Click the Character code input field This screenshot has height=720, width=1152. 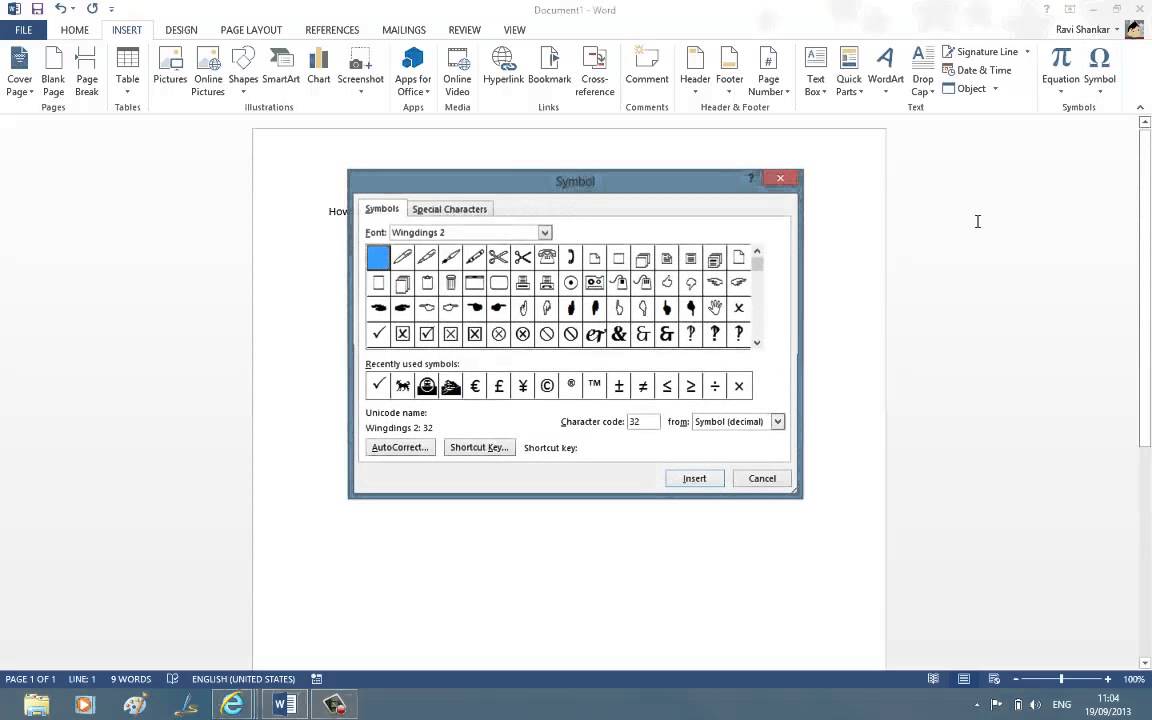(643, 422)
